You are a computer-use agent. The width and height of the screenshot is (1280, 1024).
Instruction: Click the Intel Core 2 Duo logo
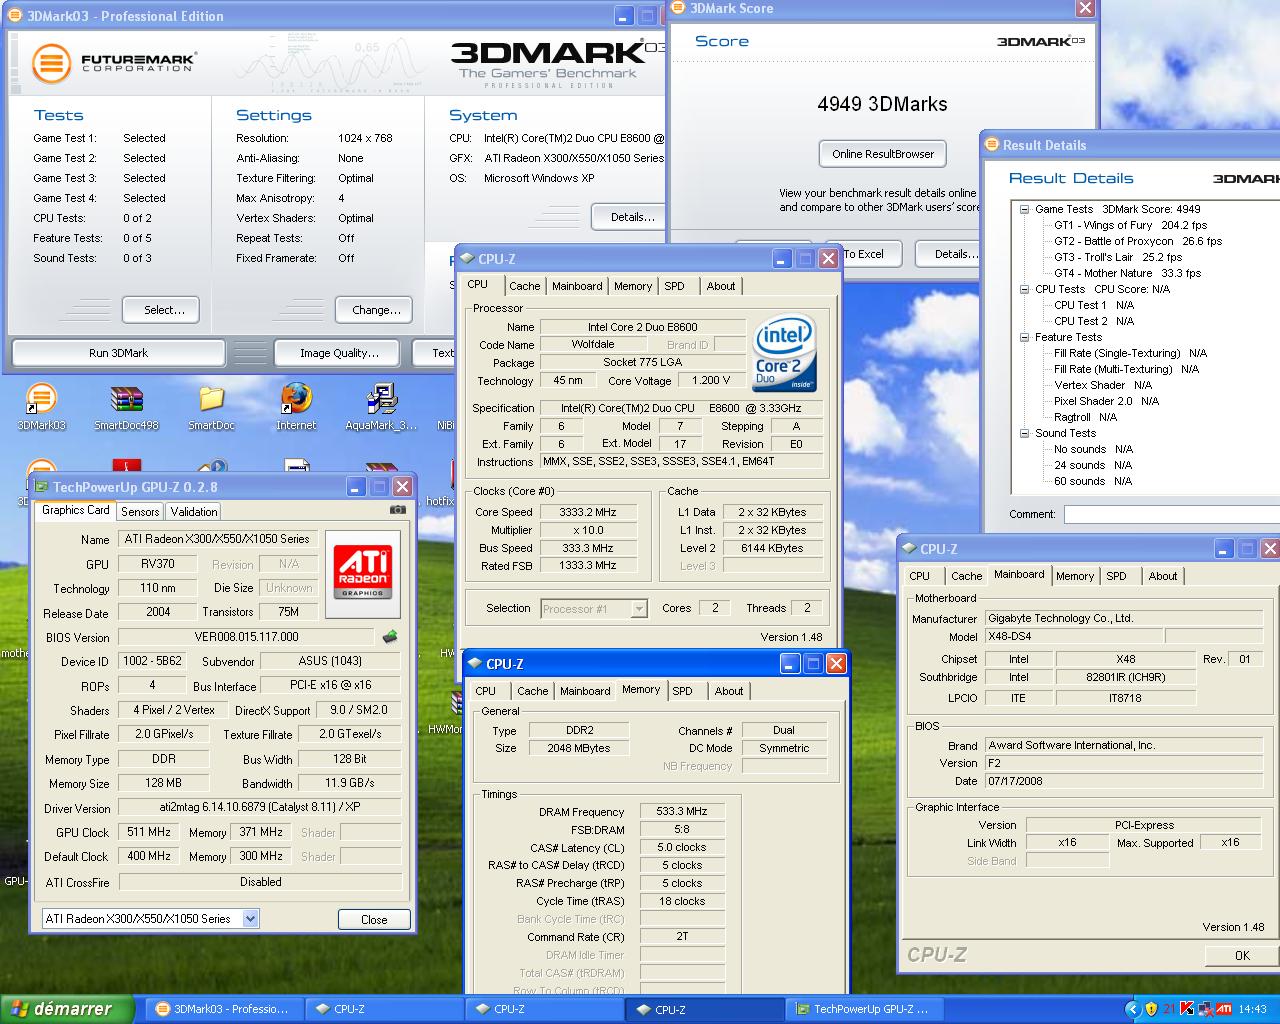click(785, 354)
